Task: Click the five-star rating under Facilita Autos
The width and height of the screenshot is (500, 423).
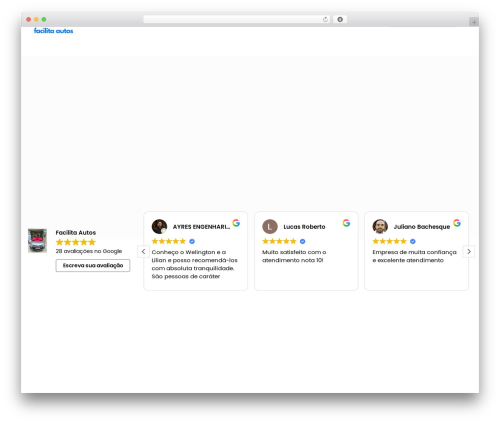Action: coord(76,242)
